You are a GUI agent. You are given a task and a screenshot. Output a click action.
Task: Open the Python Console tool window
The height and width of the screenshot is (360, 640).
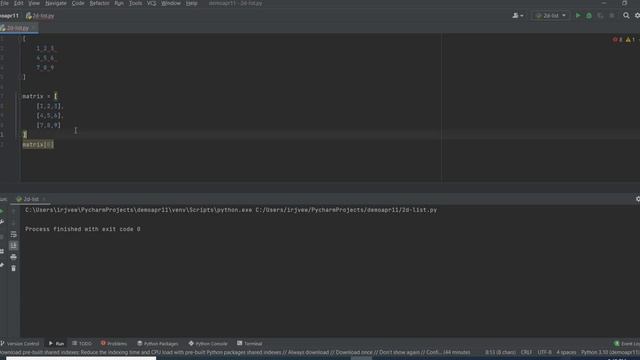(208, 344)
